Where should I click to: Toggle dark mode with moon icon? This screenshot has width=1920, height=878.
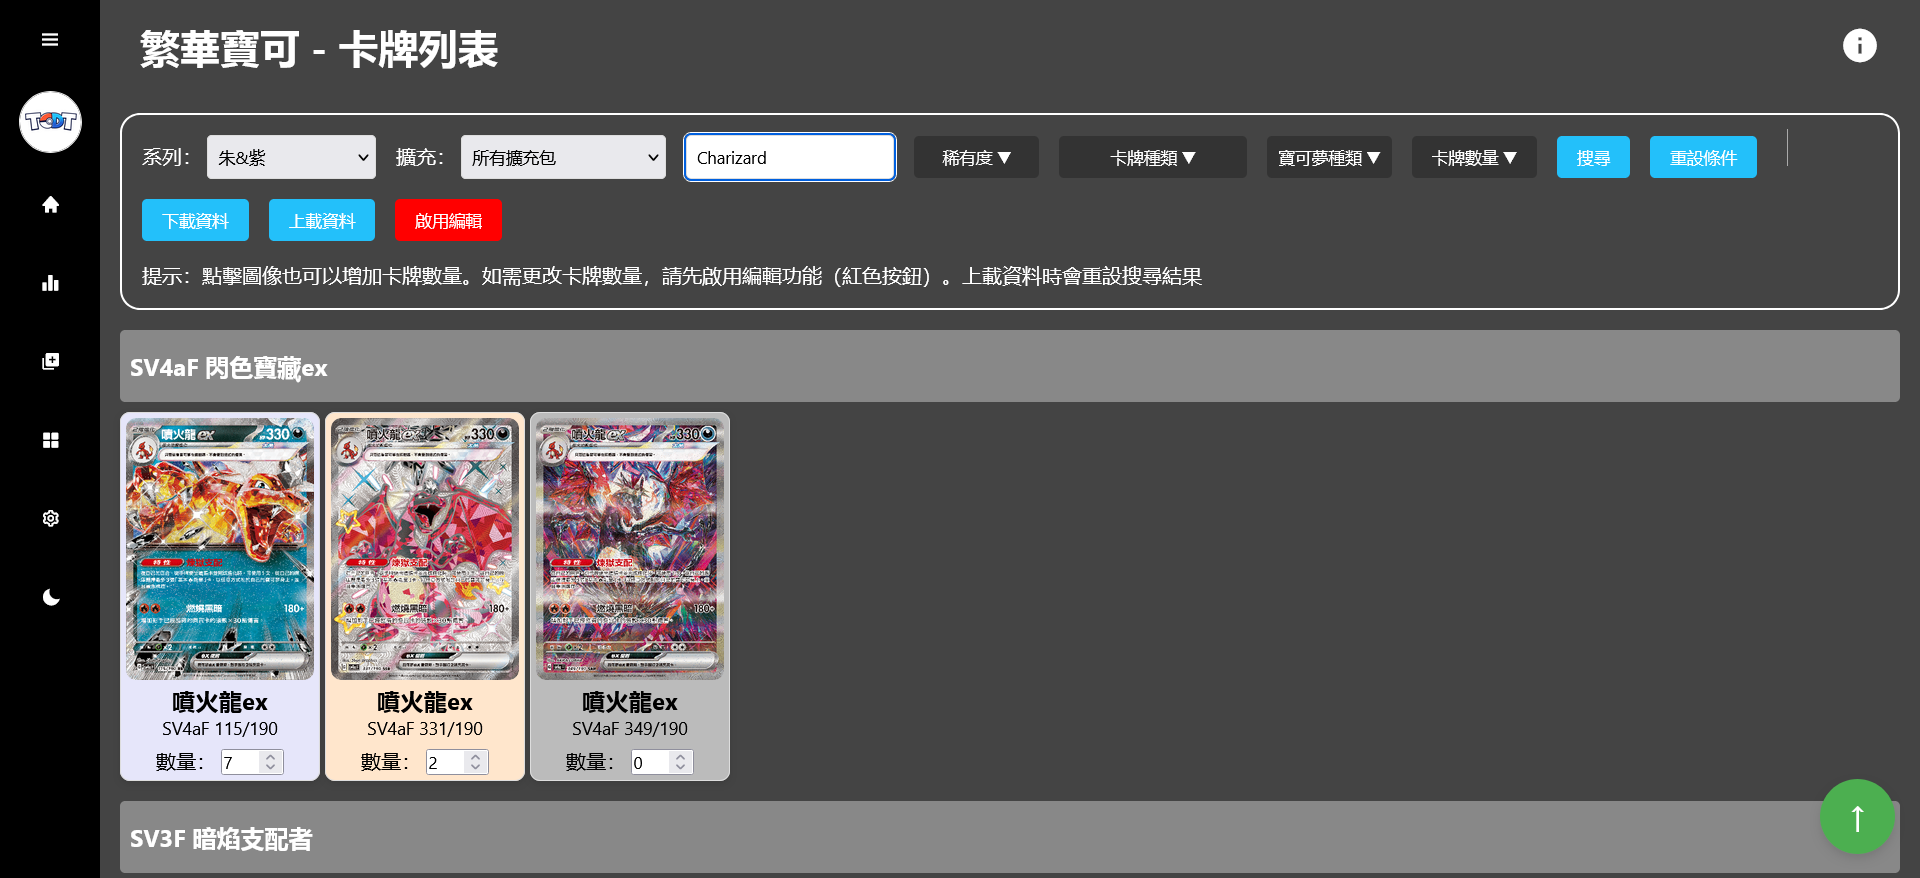(x=50, y=597)
